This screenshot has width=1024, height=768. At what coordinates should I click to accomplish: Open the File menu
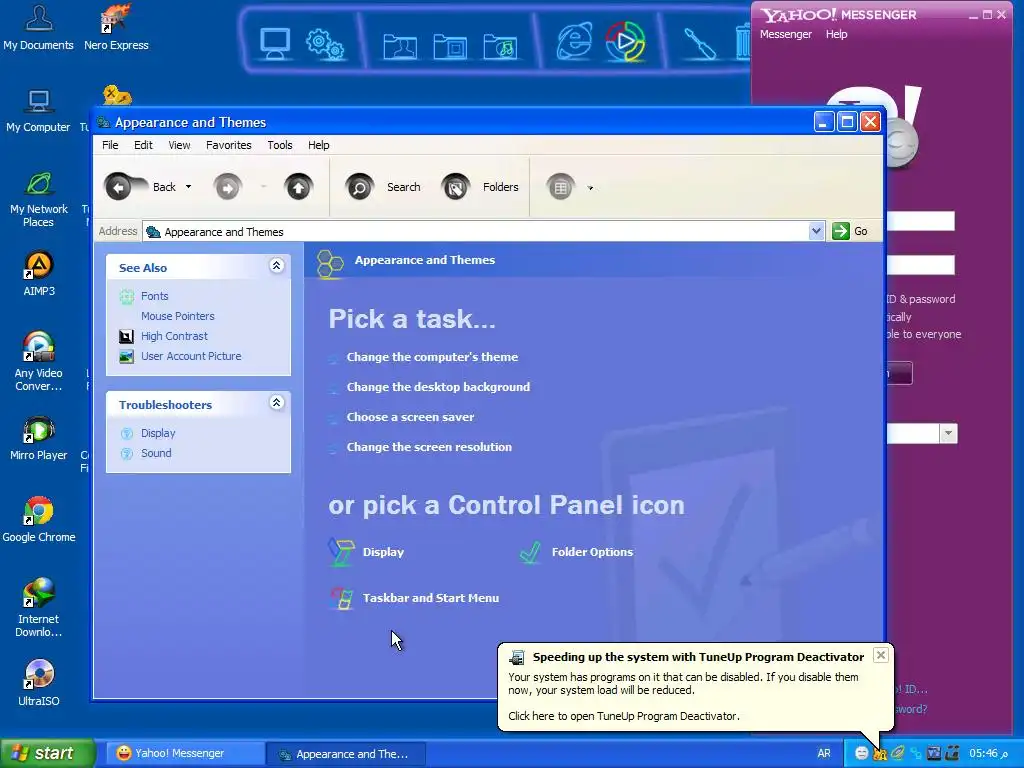coord(110,145)
